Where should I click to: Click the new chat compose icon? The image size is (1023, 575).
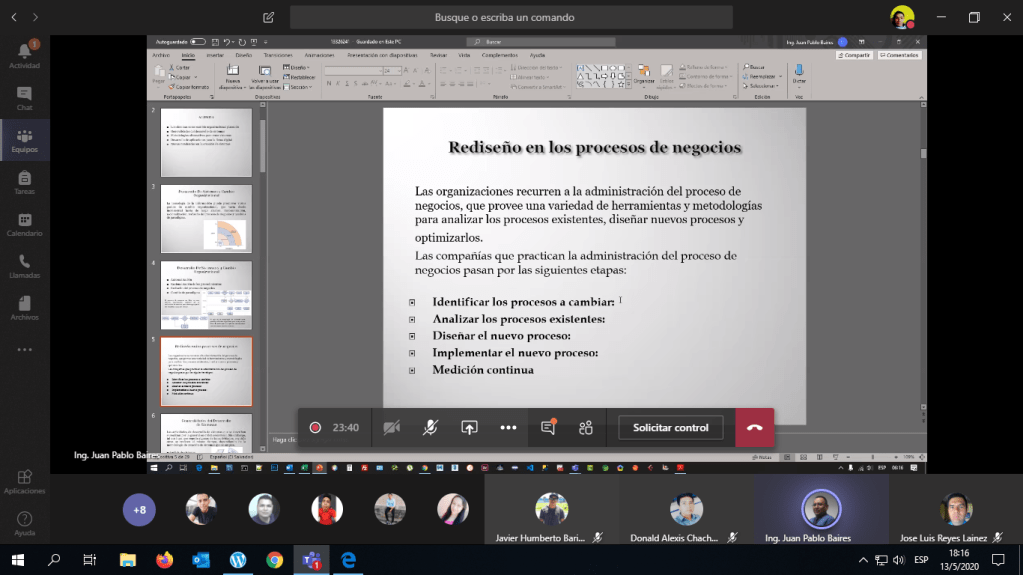tap(268, 17)
